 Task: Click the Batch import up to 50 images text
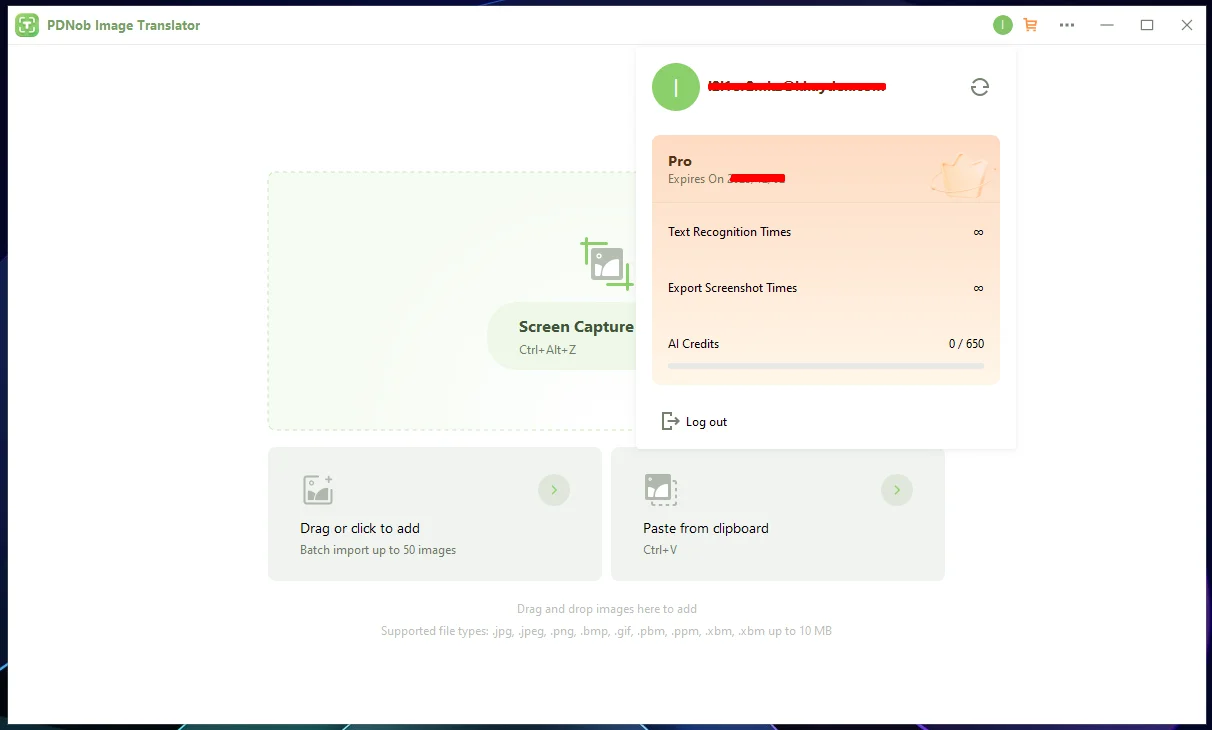coord(378,550)
